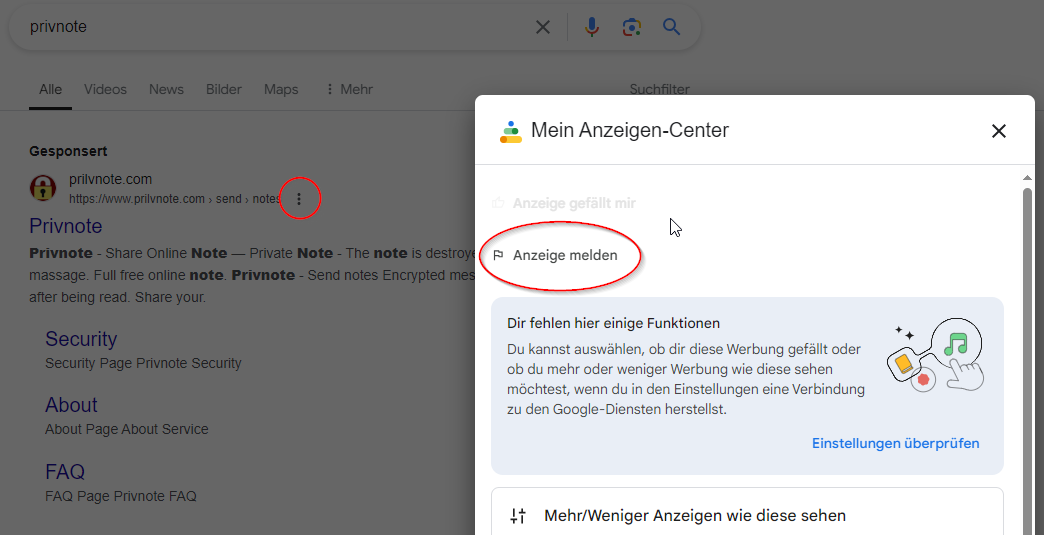Open Google Lens image search
The width and height of the screenshot is (1044, 535).
pos(631,27)
